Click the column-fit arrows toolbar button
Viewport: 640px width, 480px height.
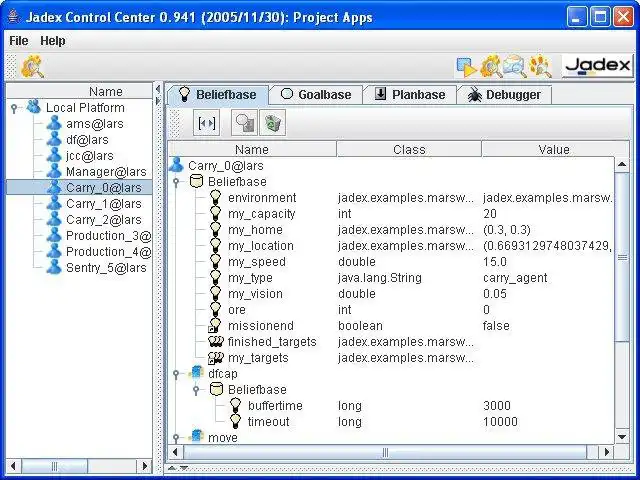click(206, 122)
